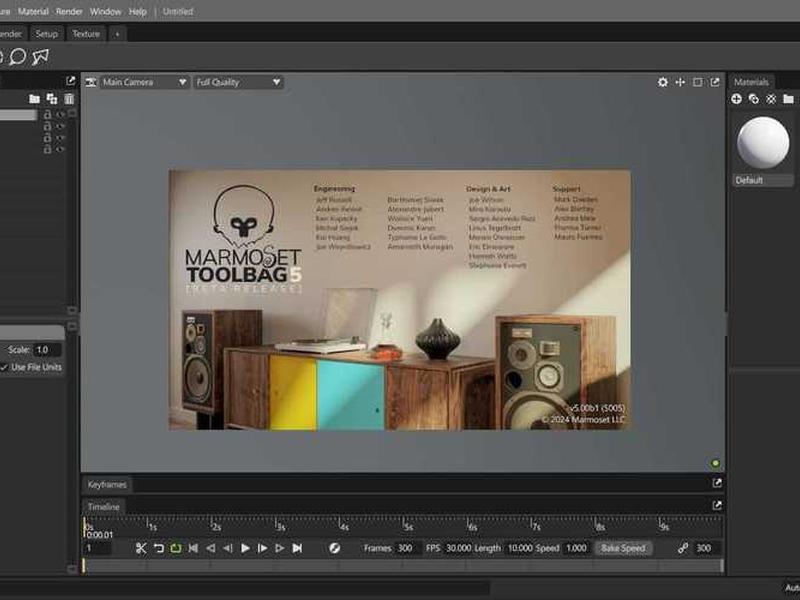Click the camera icon beside Main Camera

91,82
